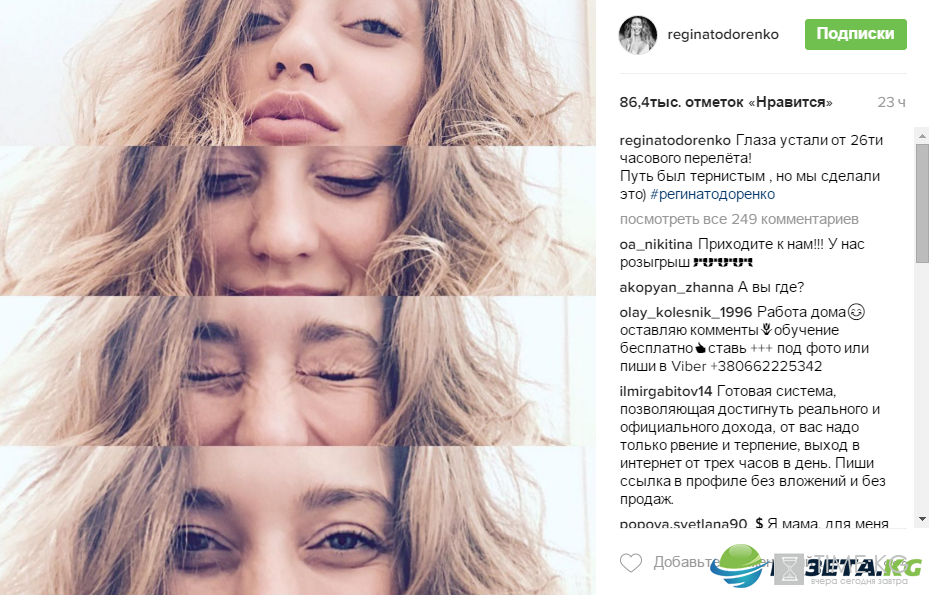
Task: Click the comments scrollbar up arrow
Action: pos(922,136)
